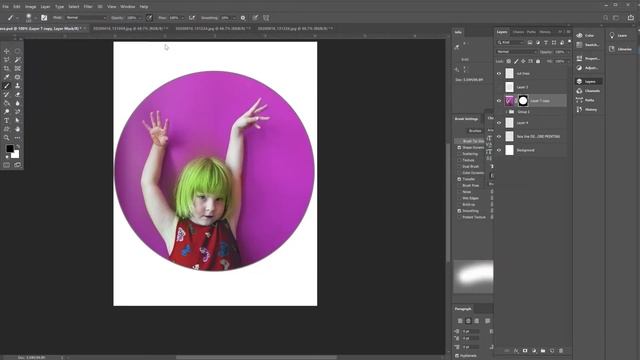Open the Smoothing value arrow
The image size is (640, 360).
(x=234, y=18)
